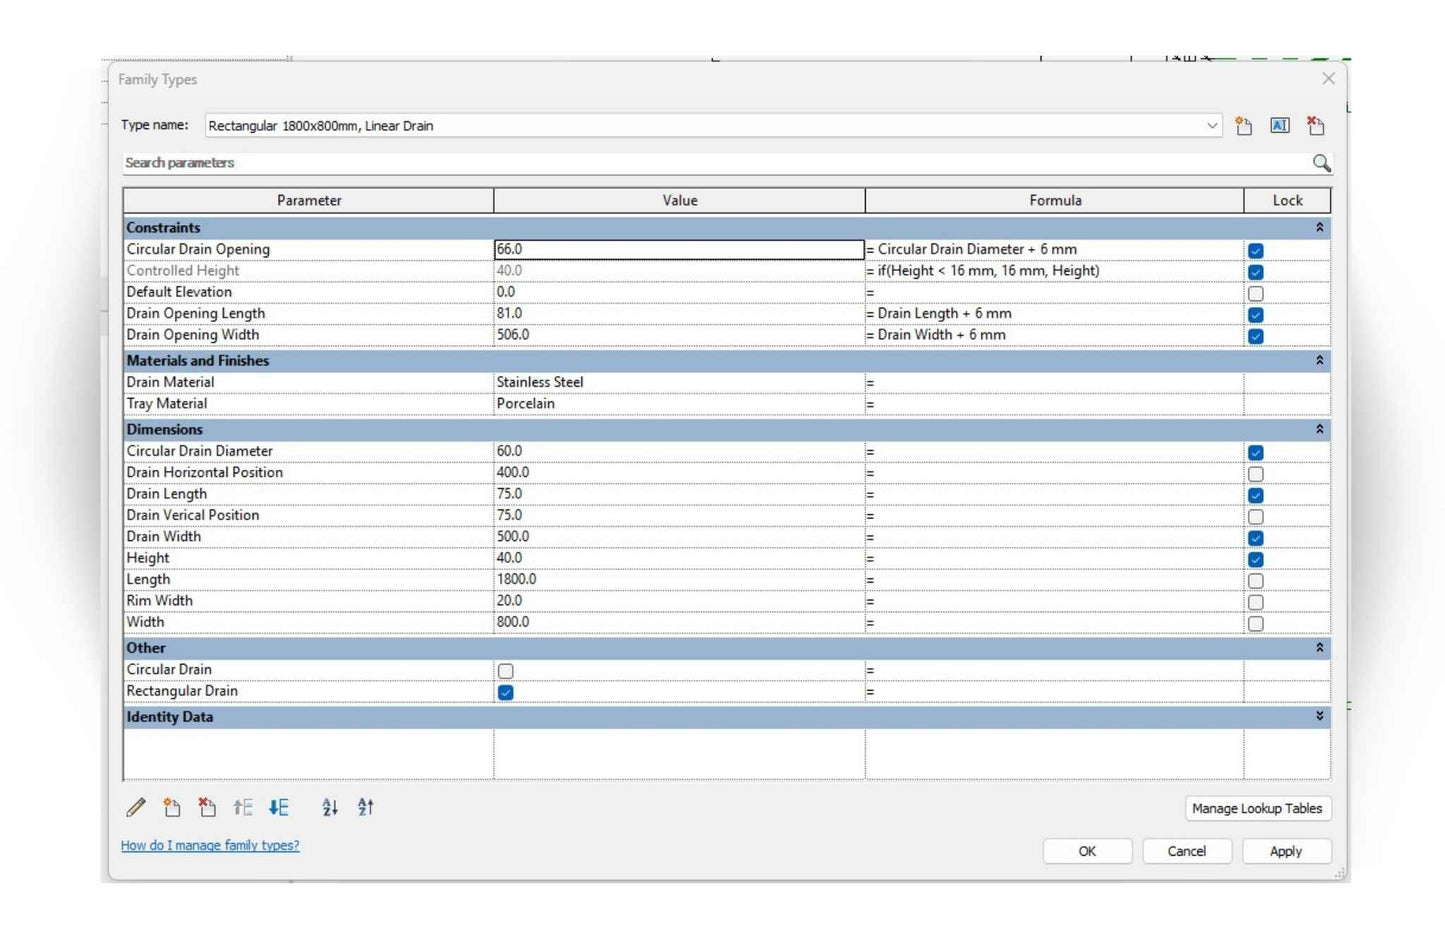This screenshot has height=934, width=1445.
Task: Click the Delete Type icon at top right
Action: coord(1315,126)
